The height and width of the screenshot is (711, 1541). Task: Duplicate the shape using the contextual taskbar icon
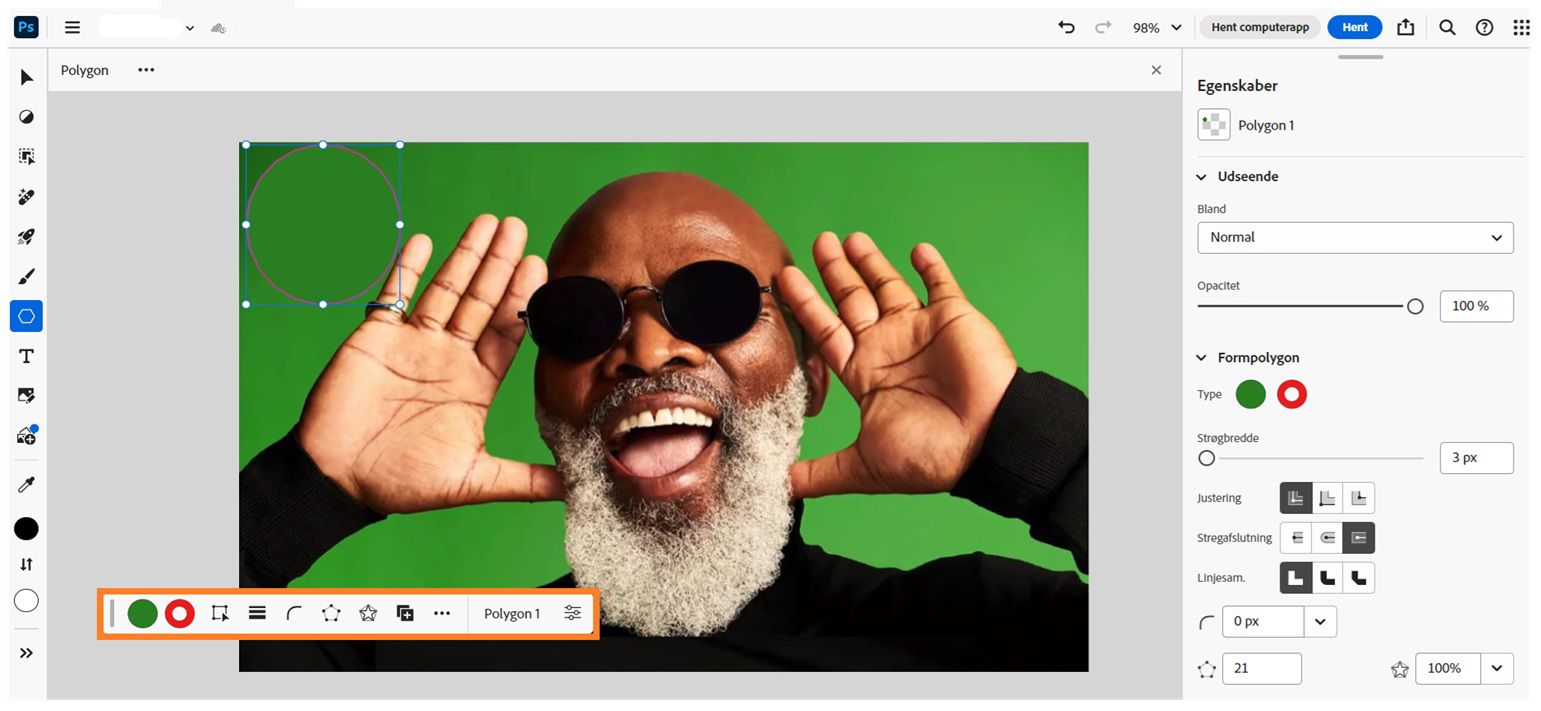coord(405,613)
